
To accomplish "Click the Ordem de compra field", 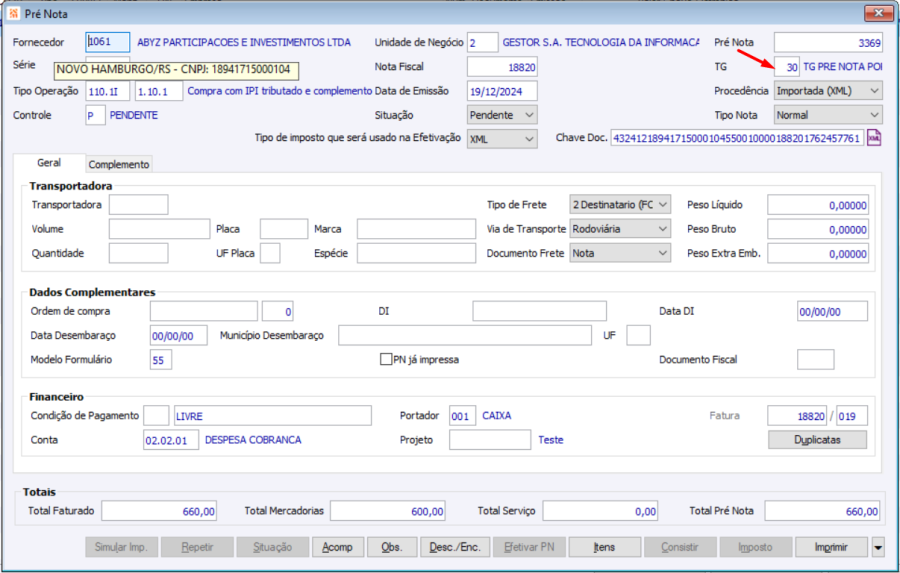I will 203,311.
